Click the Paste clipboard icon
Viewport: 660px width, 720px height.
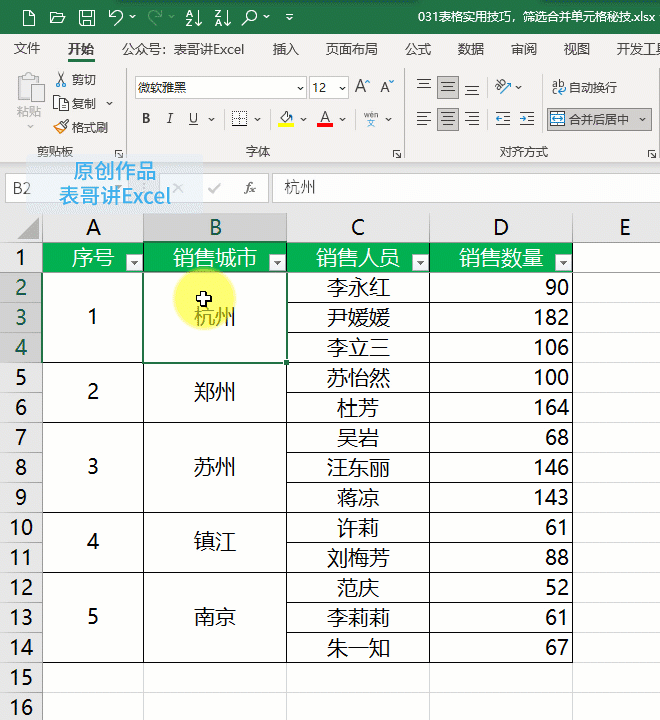[30, 88]
